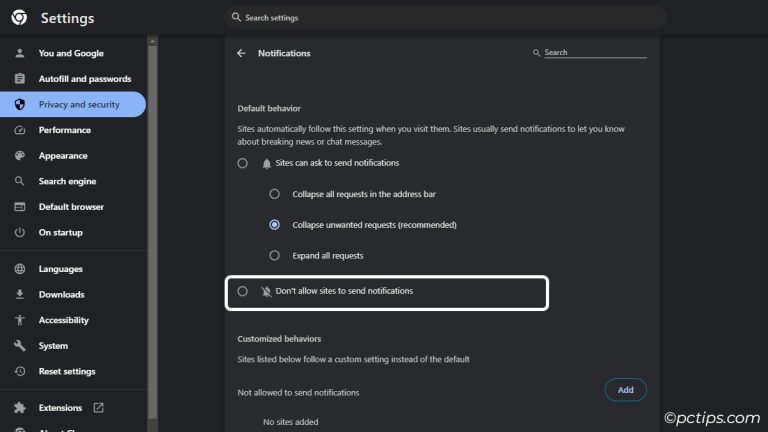Click the clipboard icon for Autofill and passwords
The width and height of the screenshot is (768, 432).
20,78
